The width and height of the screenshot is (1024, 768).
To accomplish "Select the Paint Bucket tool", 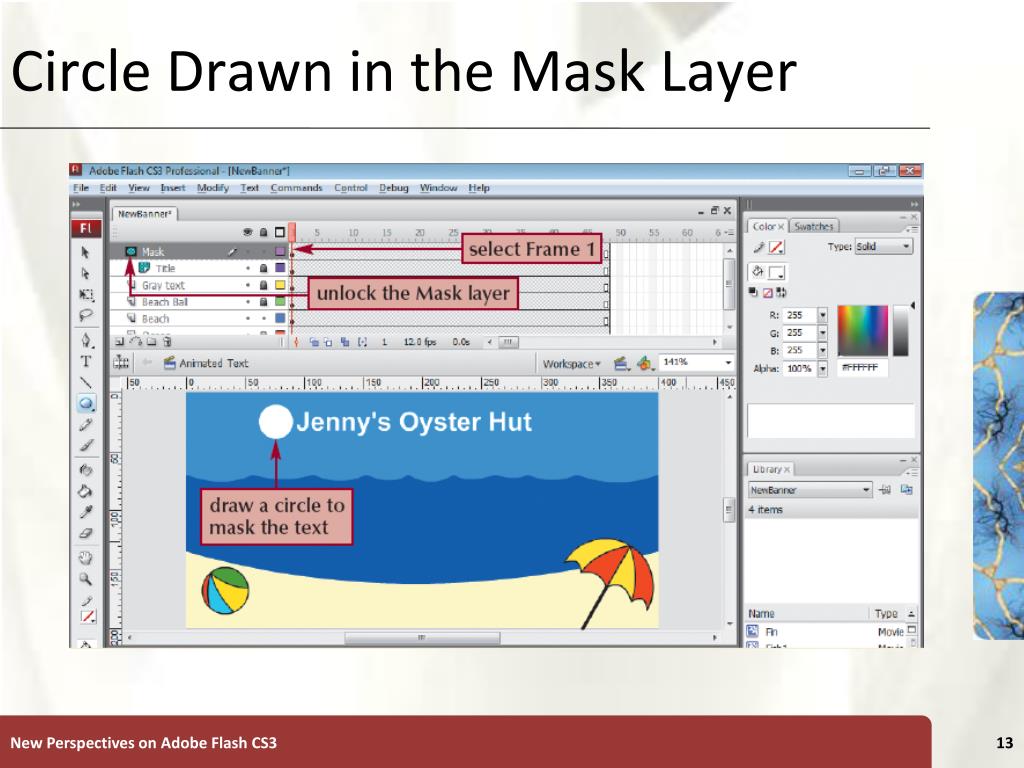I will pos(86,491).
